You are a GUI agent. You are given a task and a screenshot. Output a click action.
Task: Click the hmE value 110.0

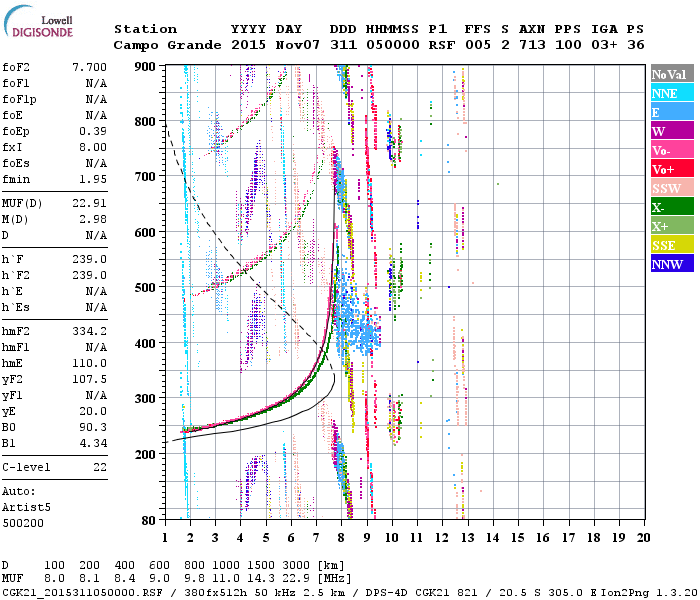[89, 363]
